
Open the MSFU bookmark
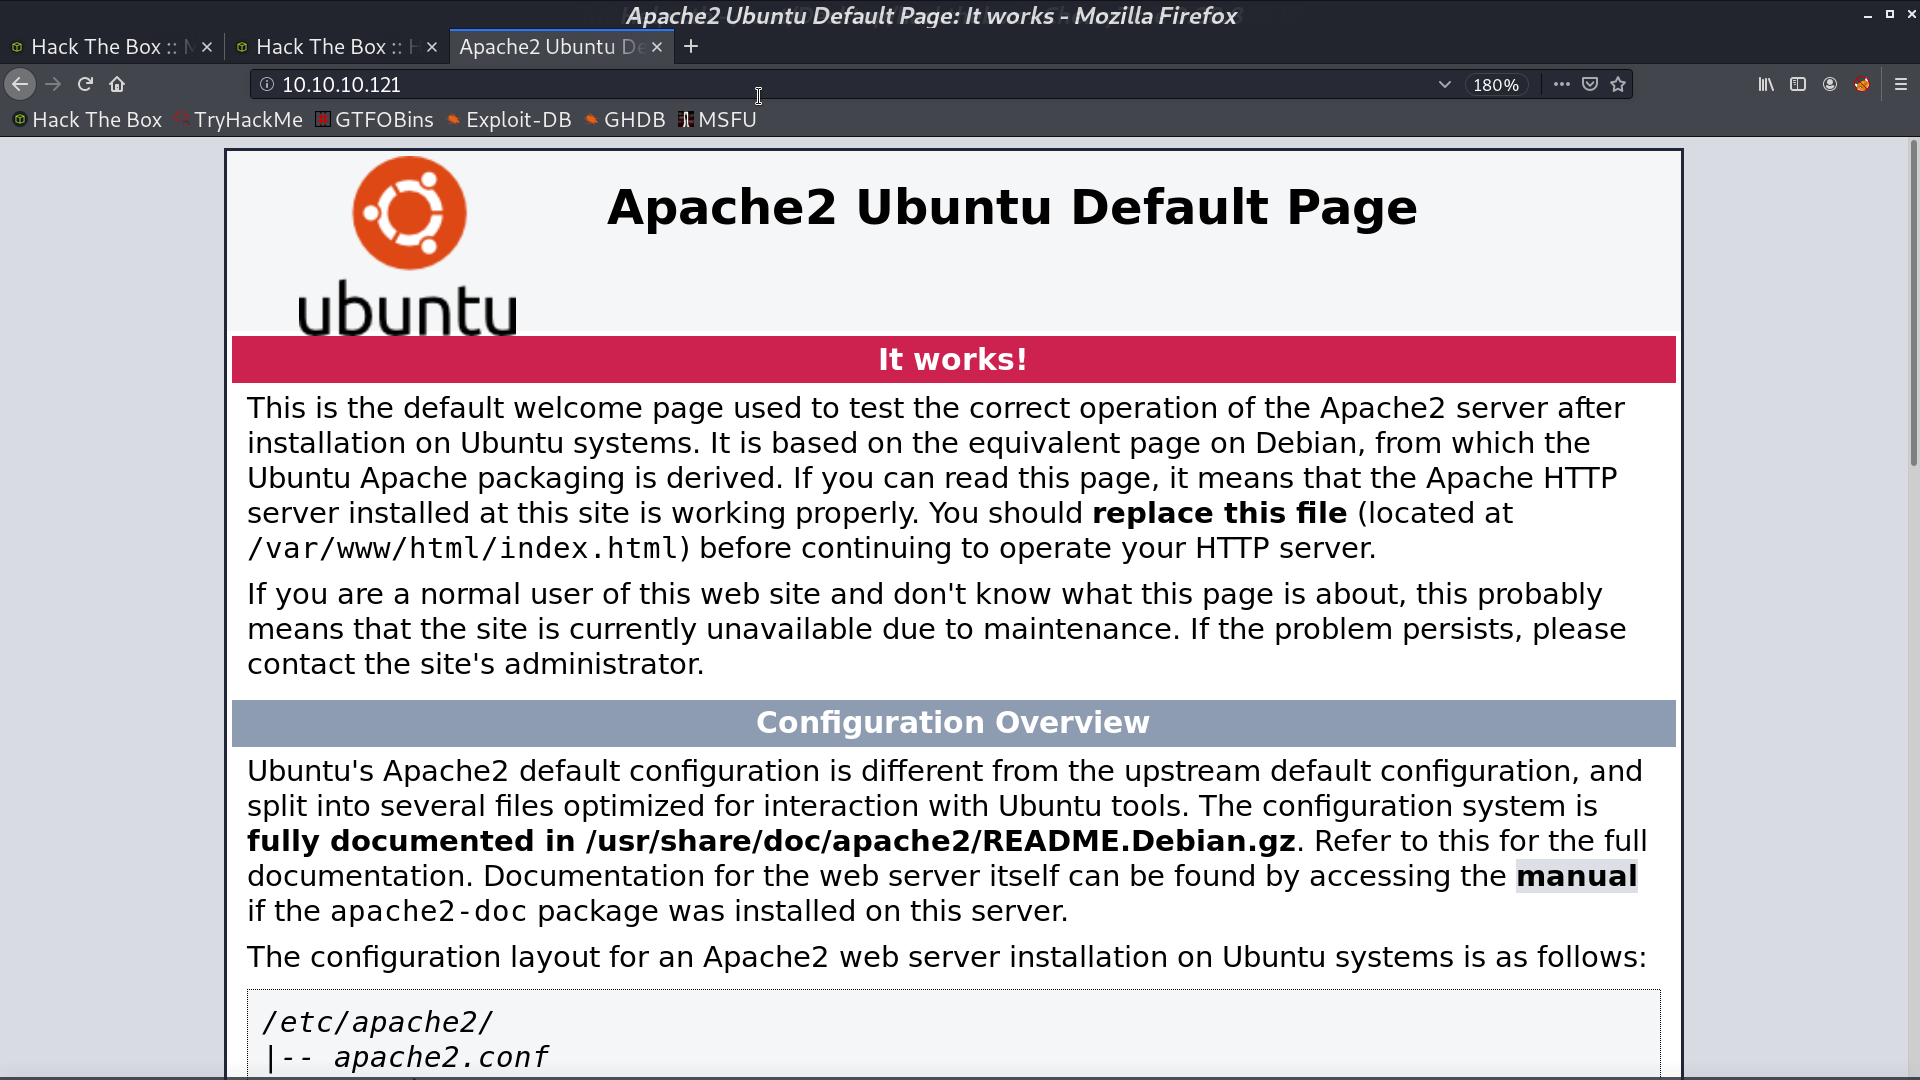(717, 120)
